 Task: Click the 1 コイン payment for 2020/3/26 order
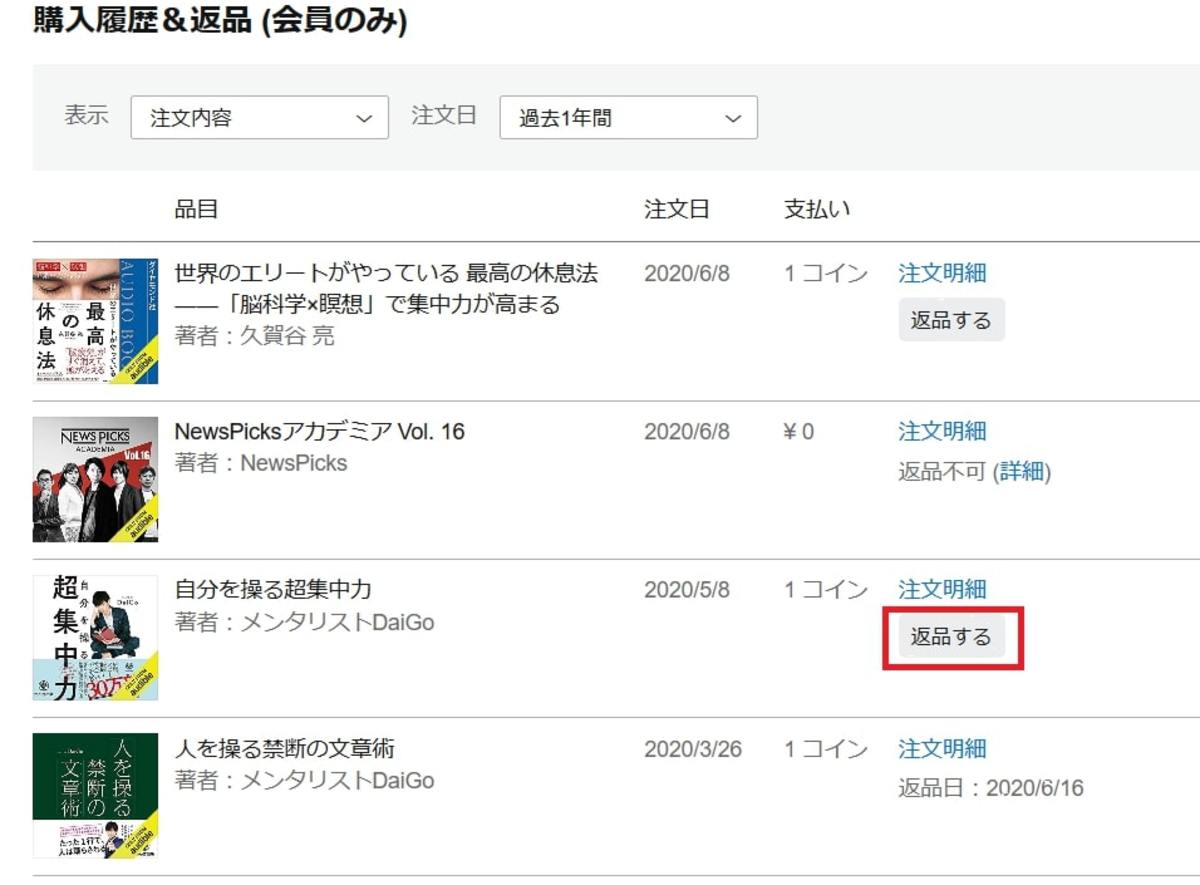pyautogui.click(x=826, y=748)
